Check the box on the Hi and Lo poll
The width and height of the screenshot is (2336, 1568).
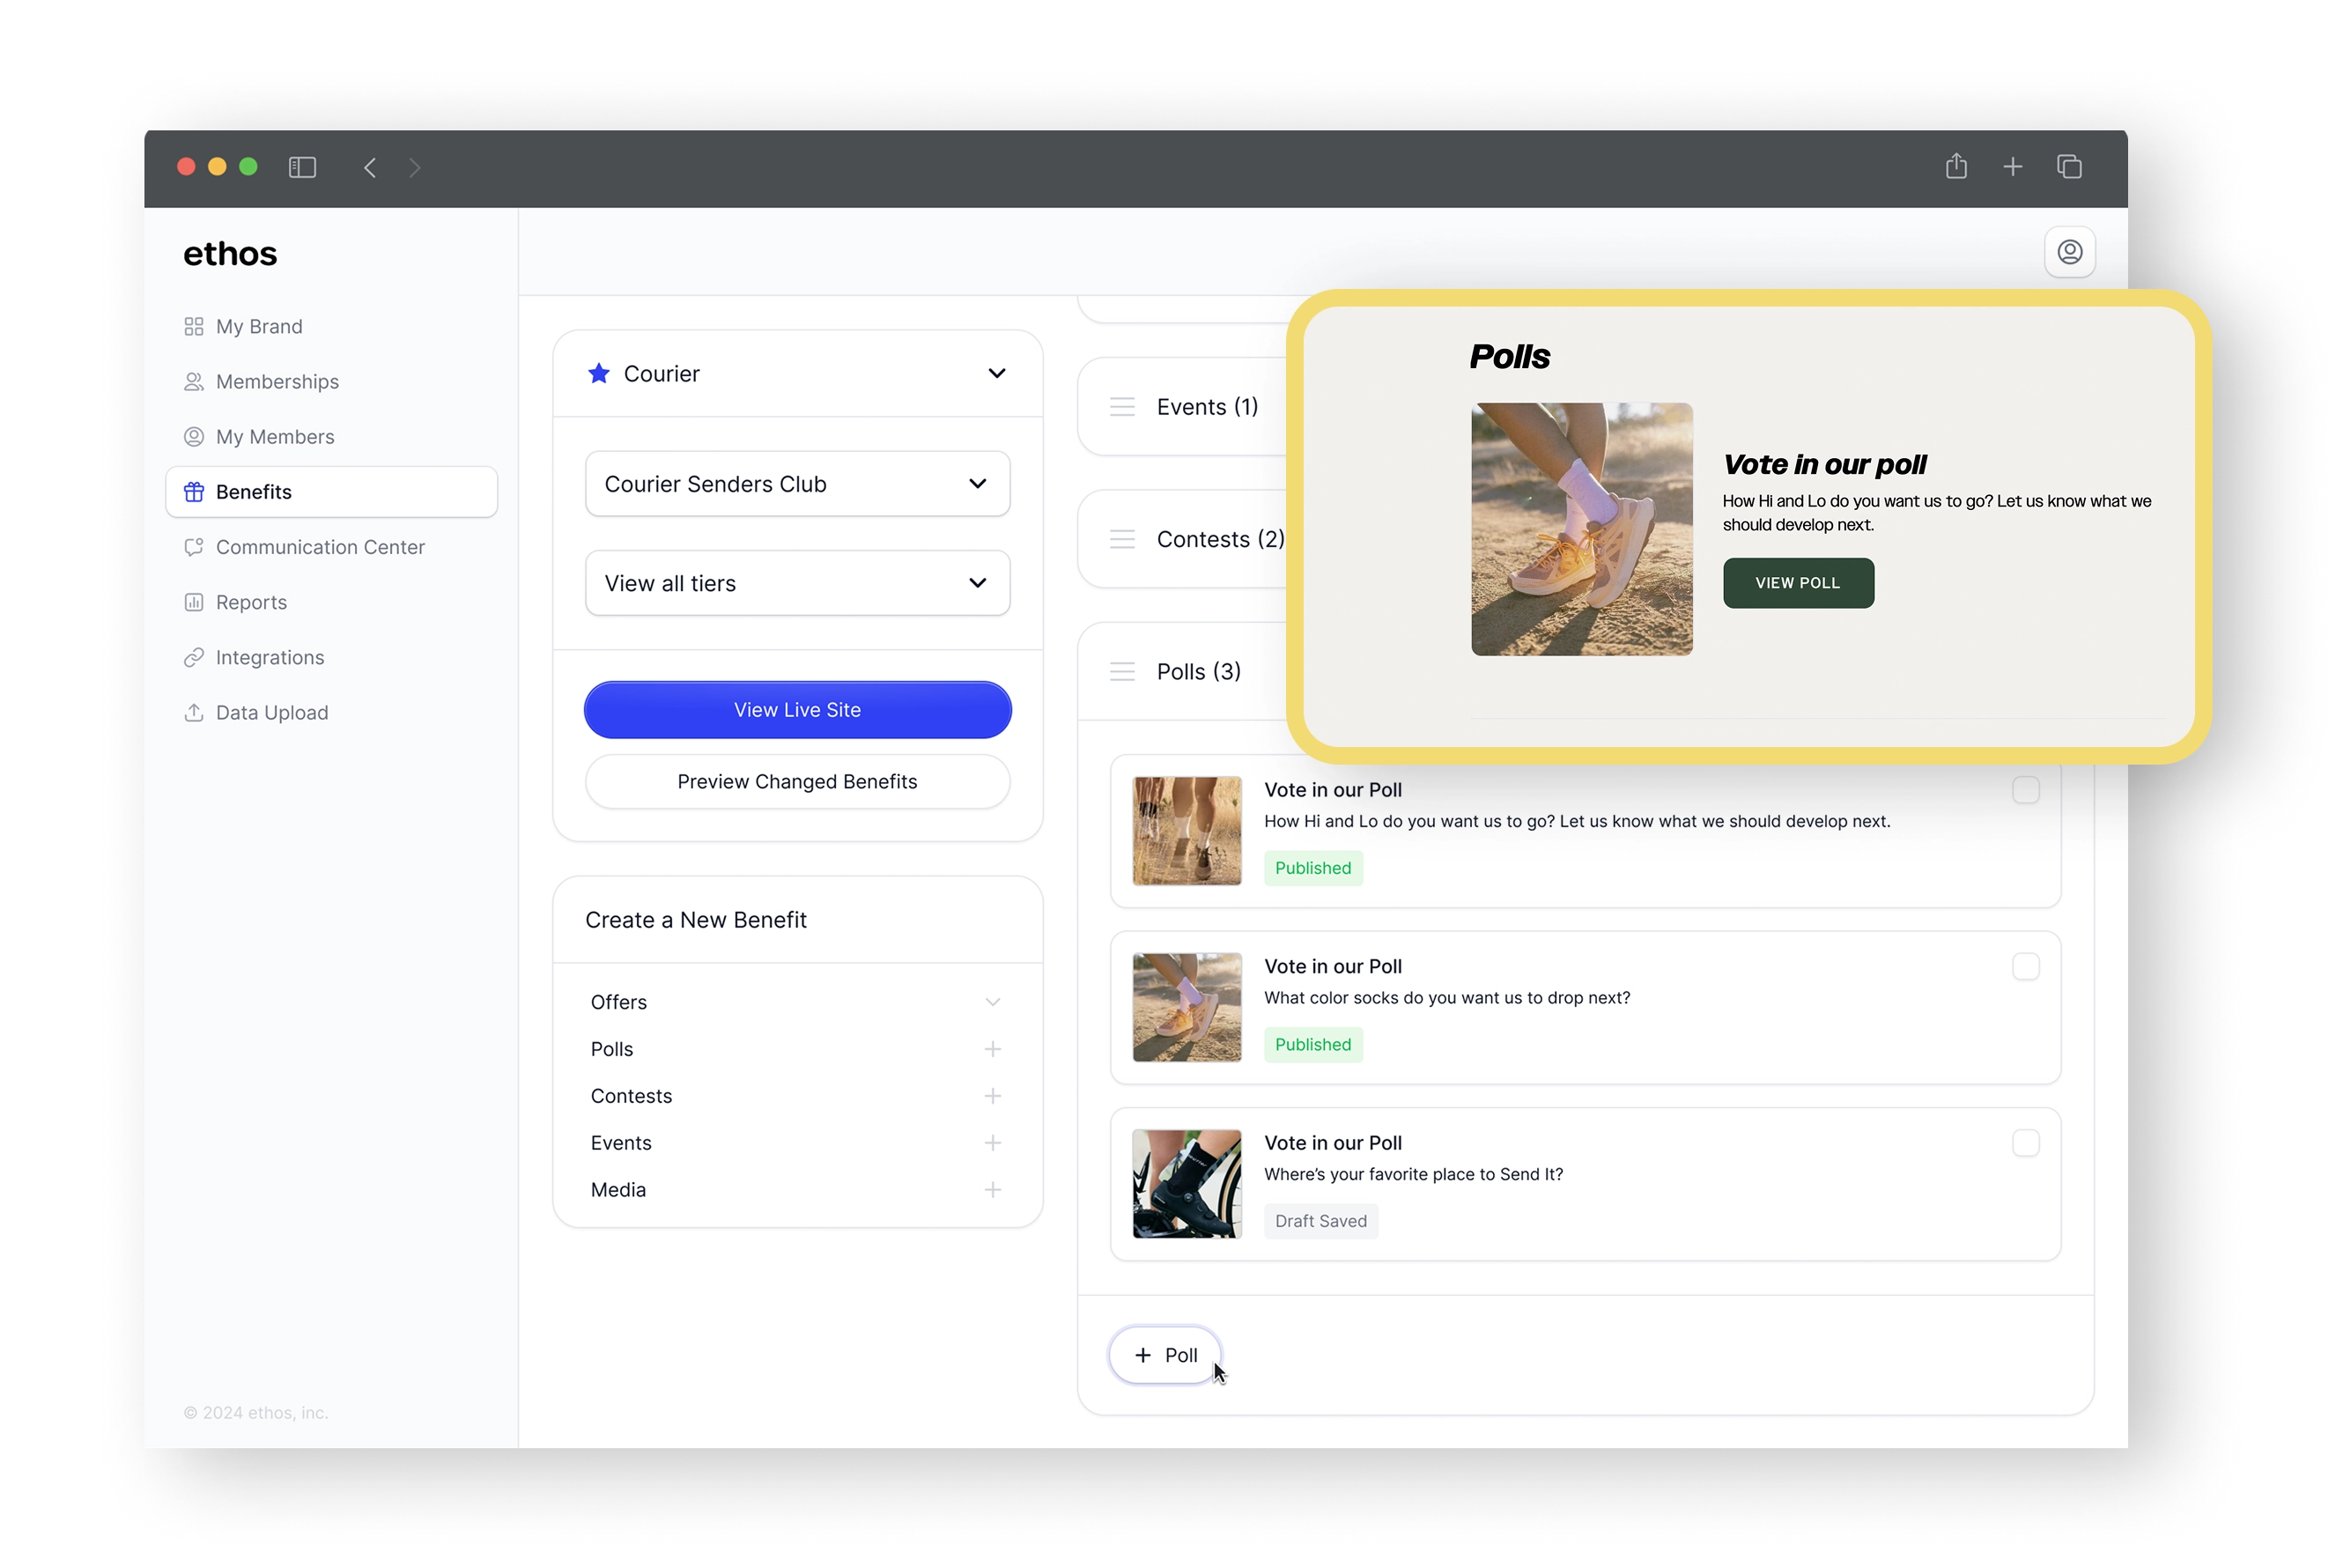tap(2025, 790)
